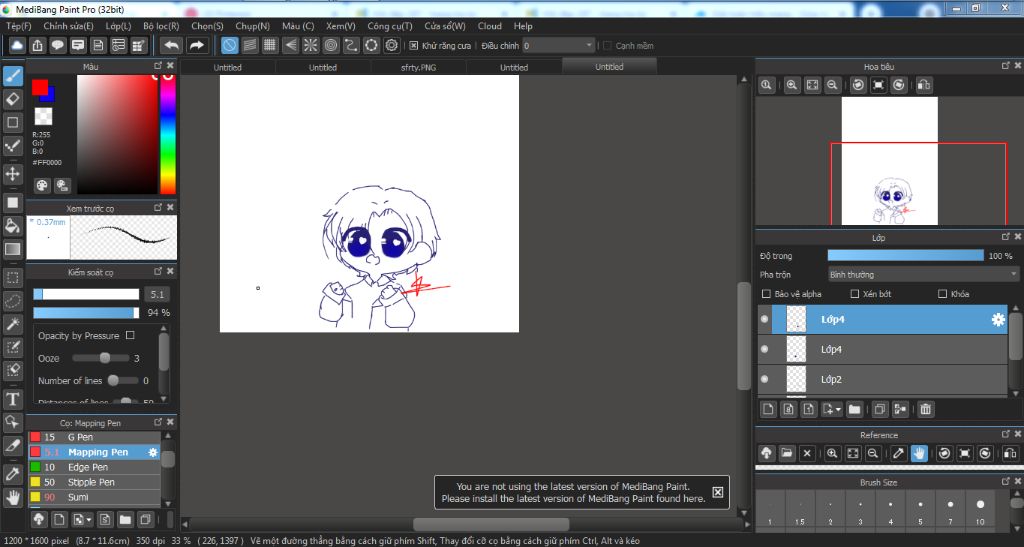Select Edge Pen brush
The height and width of the screenshot is (547, 1024).
(94, 467)
